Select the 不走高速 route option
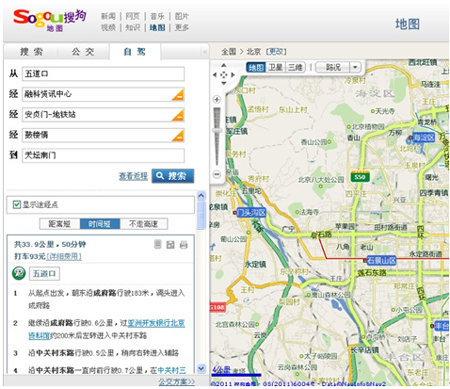 [143, 224]
